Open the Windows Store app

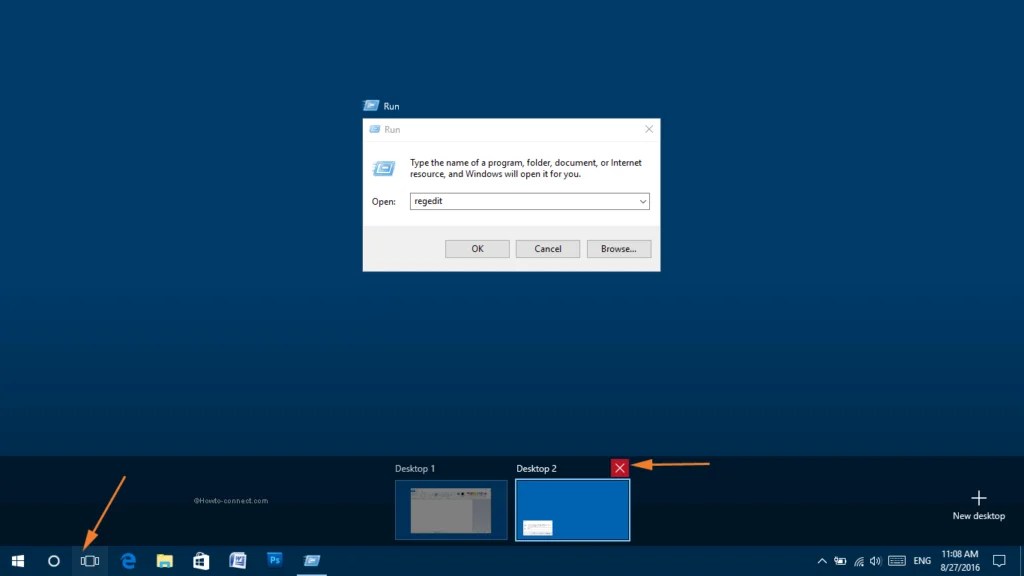pyautogui.click(x=200, y=560)
